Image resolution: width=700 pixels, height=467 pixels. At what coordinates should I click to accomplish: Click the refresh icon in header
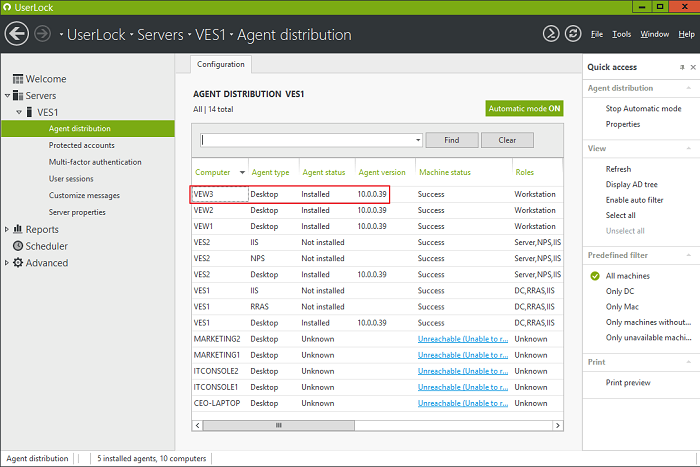click(573, 34)
